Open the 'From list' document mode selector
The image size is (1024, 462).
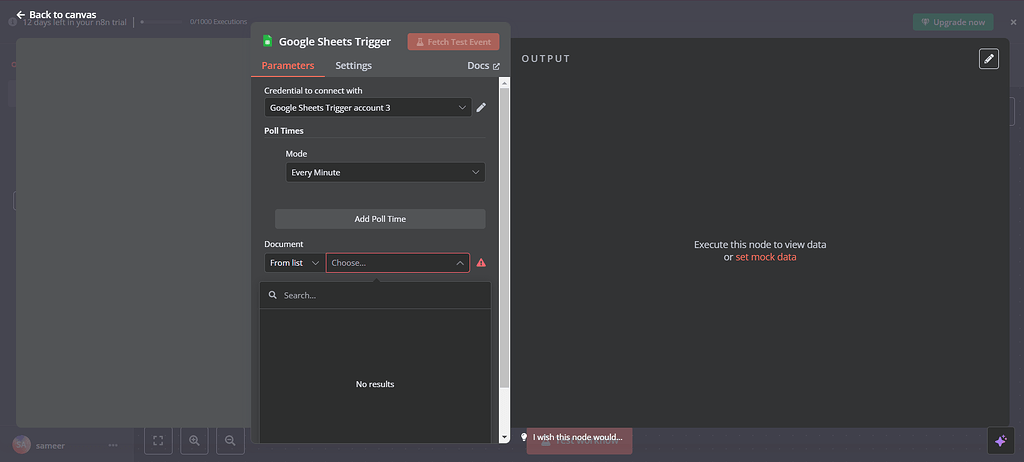[x=295, y=263]
